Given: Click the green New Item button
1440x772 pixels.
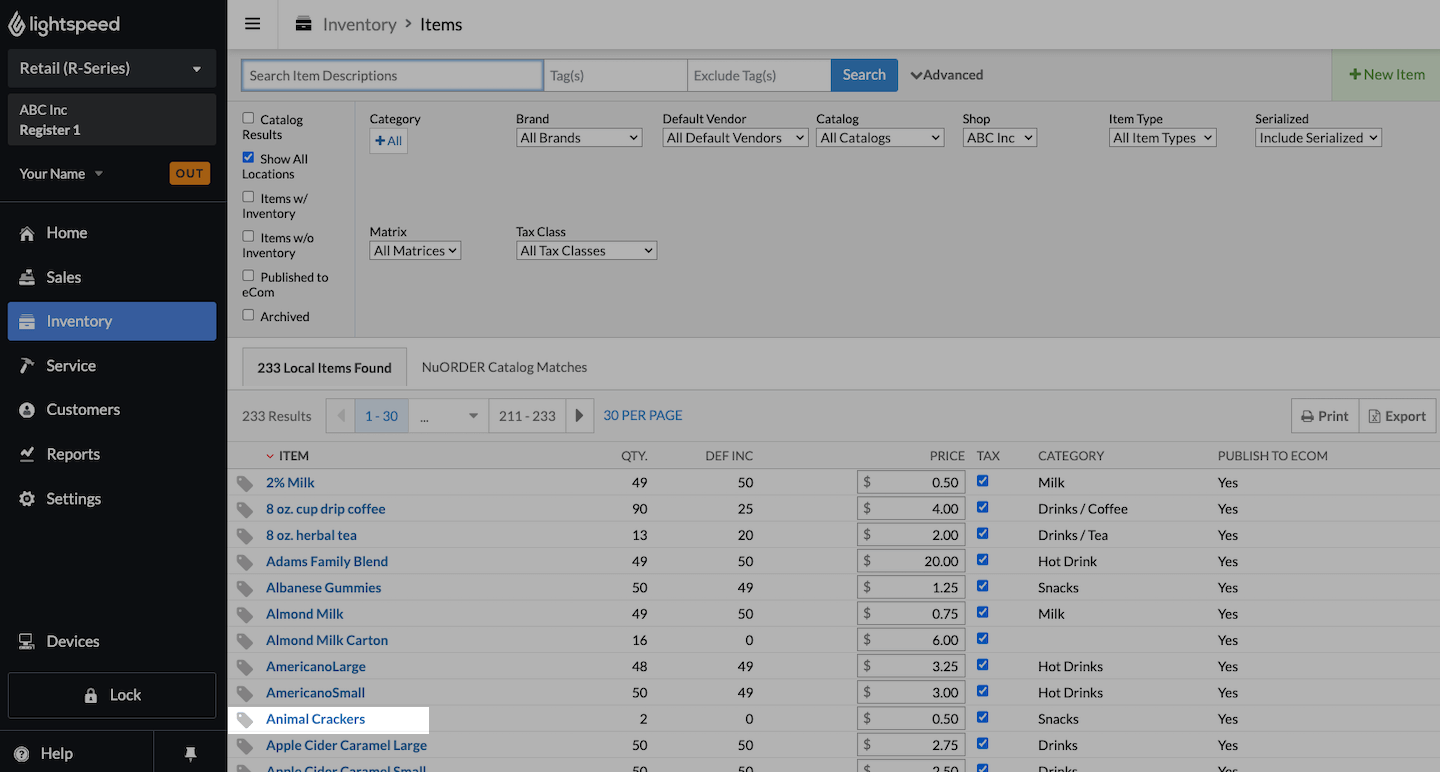Looking at the screenshot, I should pos(1386,74).
